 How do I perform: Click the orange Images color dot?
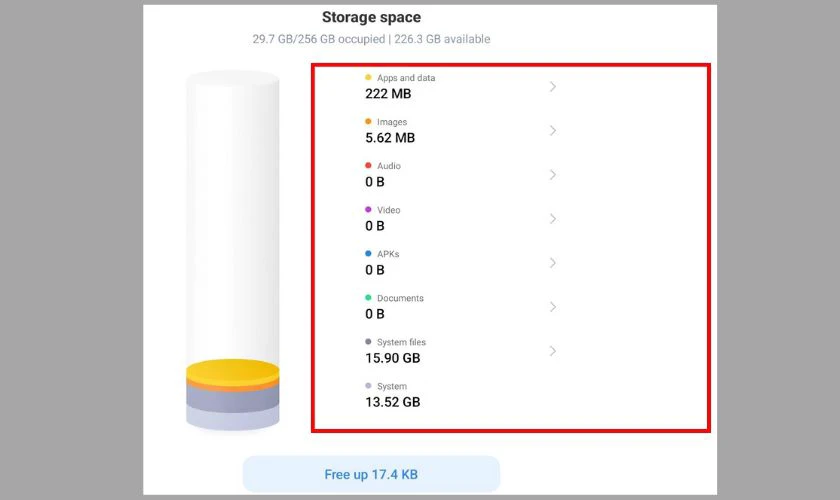pyautogui.click(x=368, y=121)
